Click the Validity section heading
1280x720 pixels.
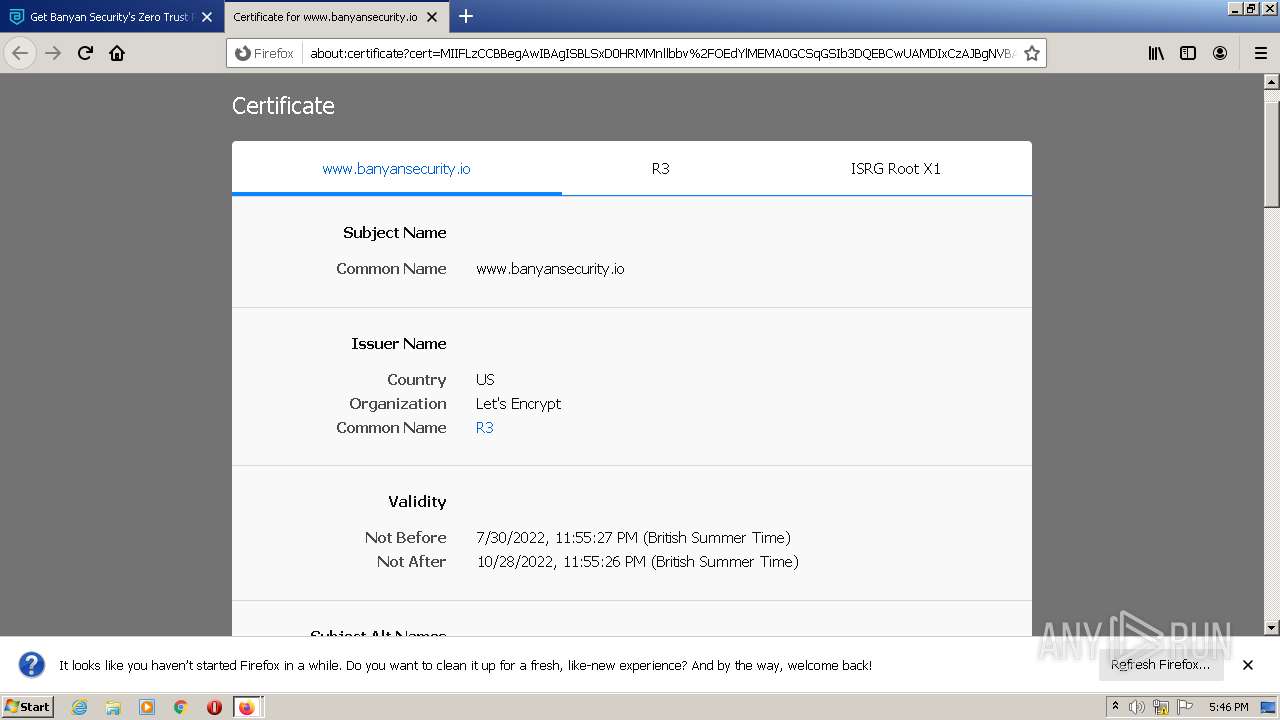pos(417,502)
